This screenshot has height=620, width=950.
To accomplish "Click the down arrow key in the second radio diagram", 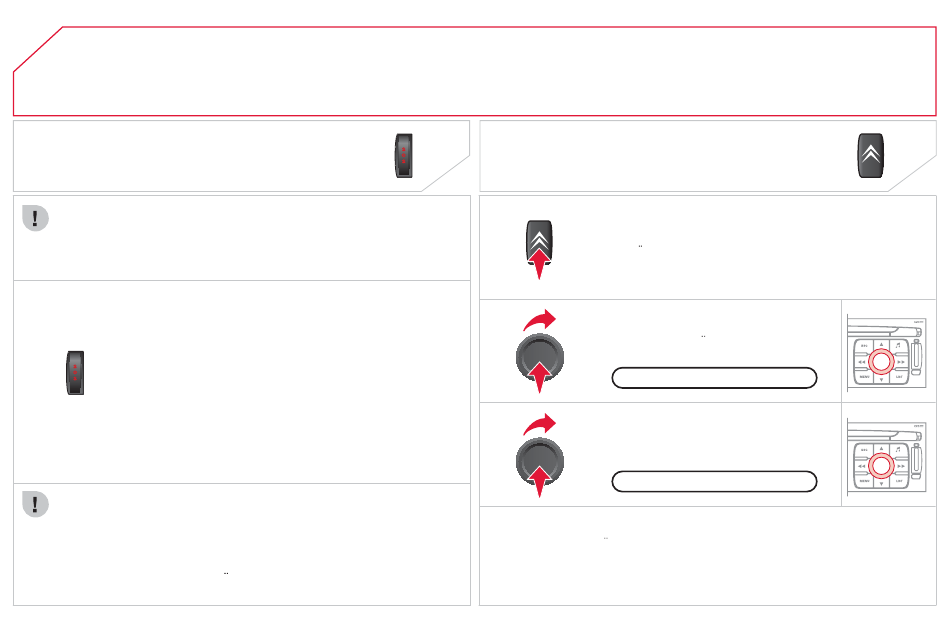I will coord(881,484).
